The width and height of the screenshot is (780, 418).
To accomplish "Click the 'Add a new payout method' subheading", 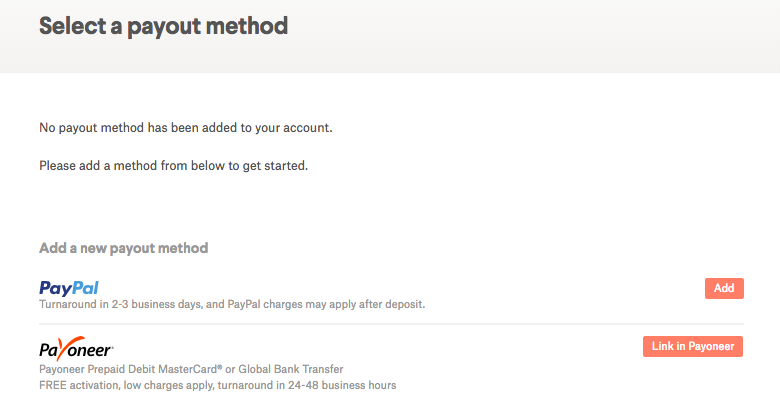I will (x=123, y=248).
